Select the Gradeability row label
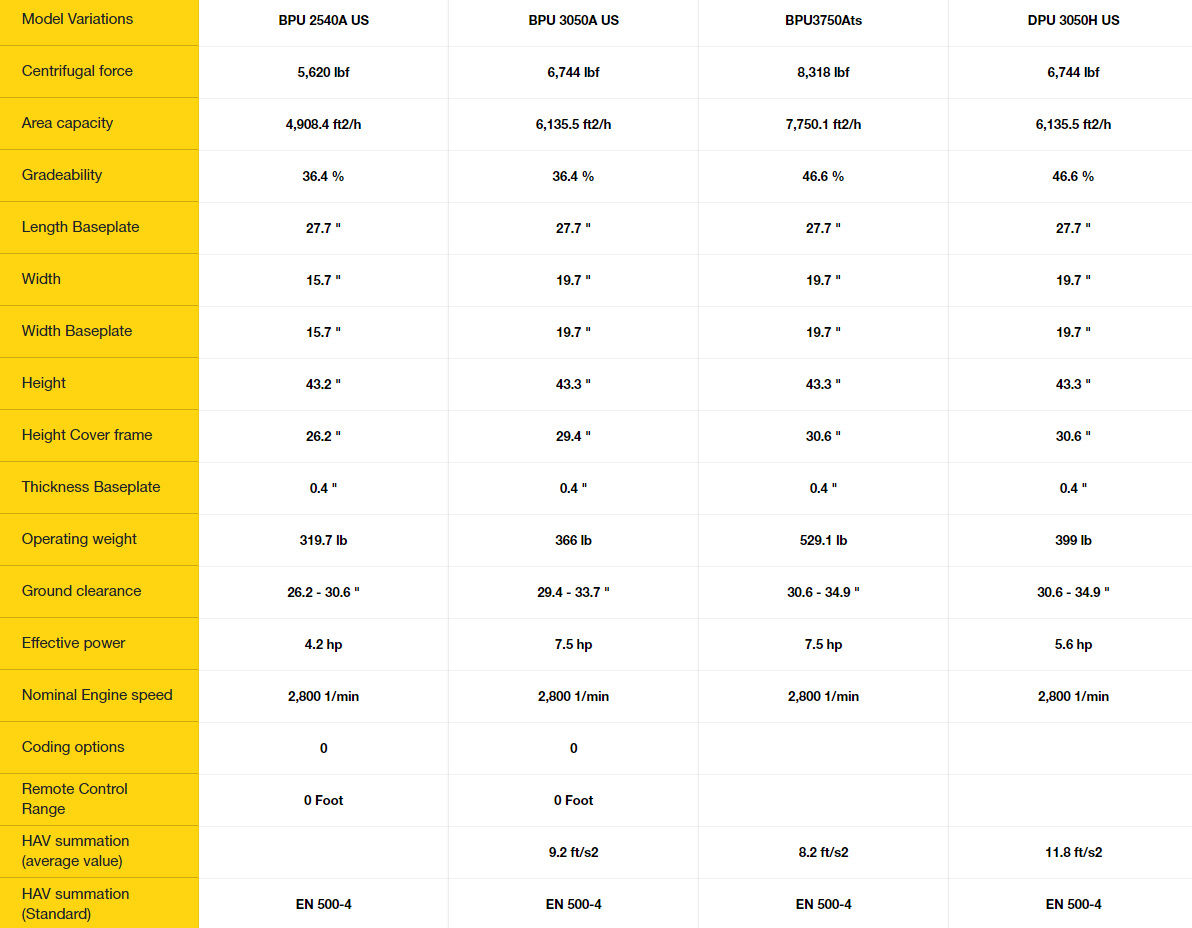Screen dimensions: 1192x928 click(x=62, y=175)
